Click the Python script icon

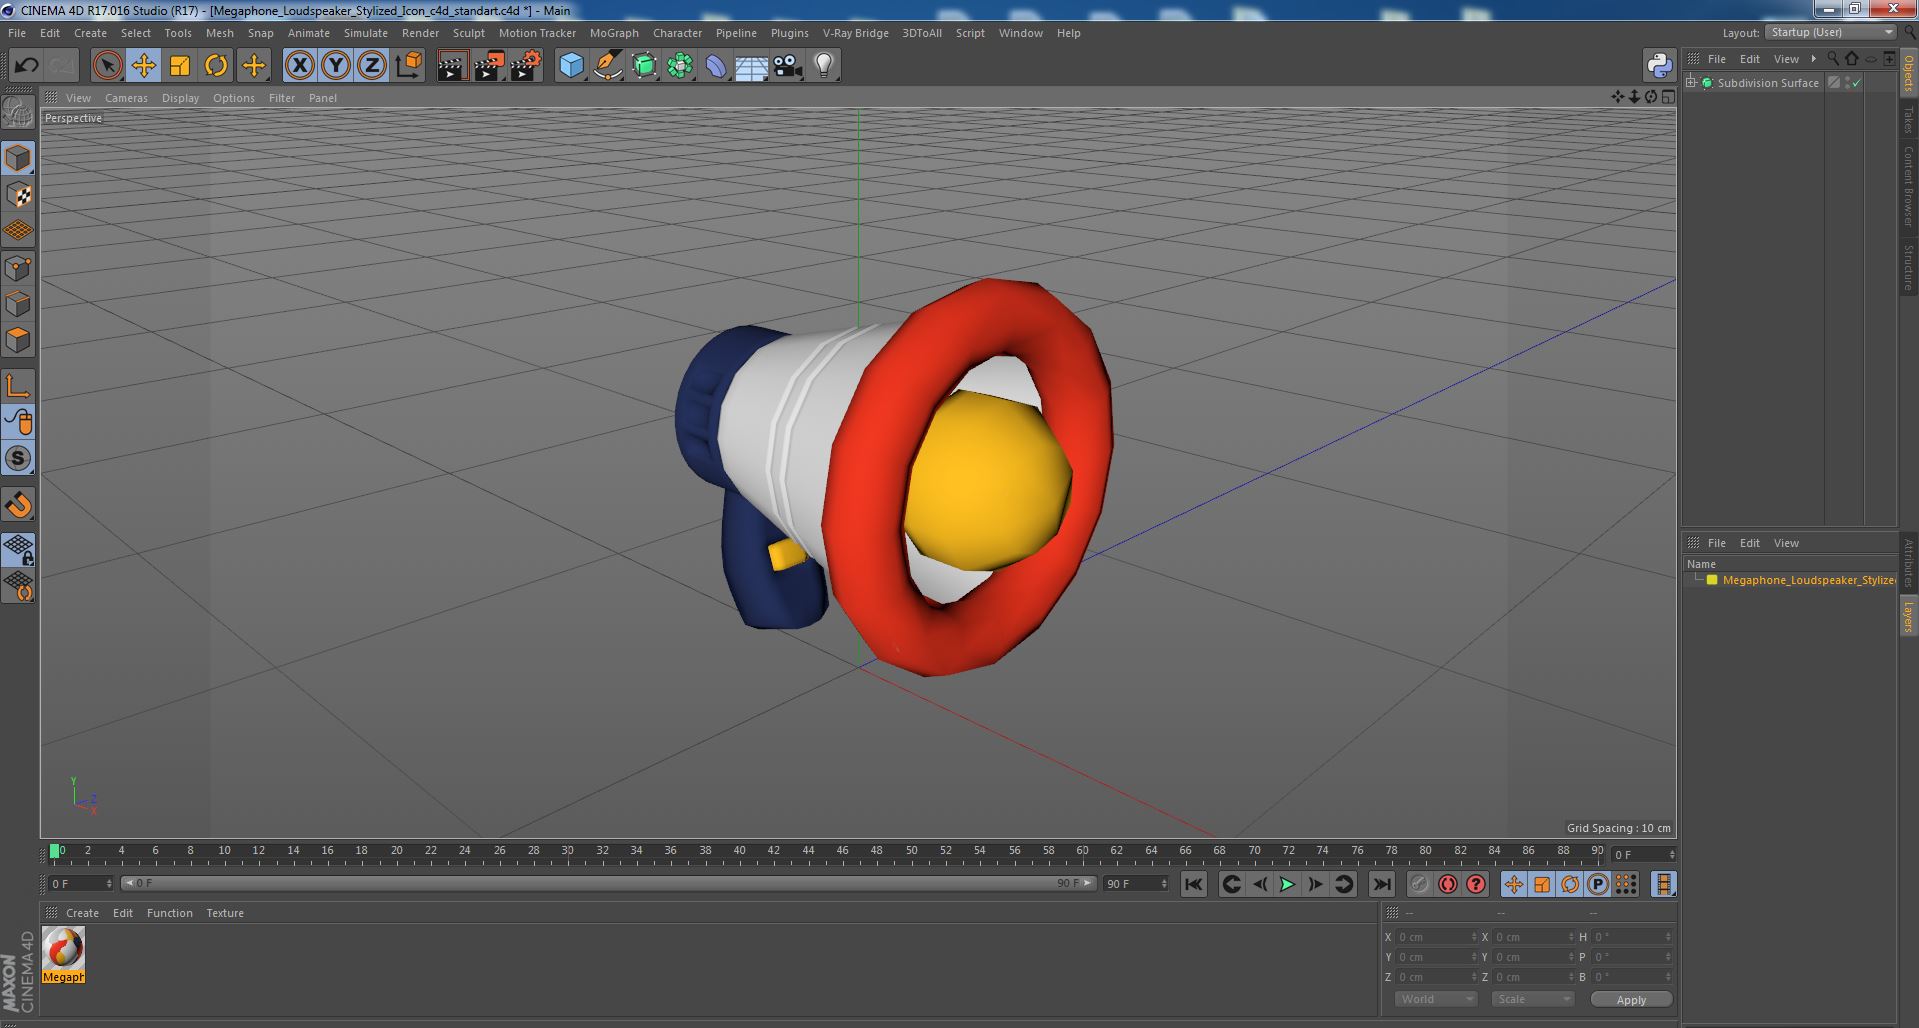[1660, 66]
